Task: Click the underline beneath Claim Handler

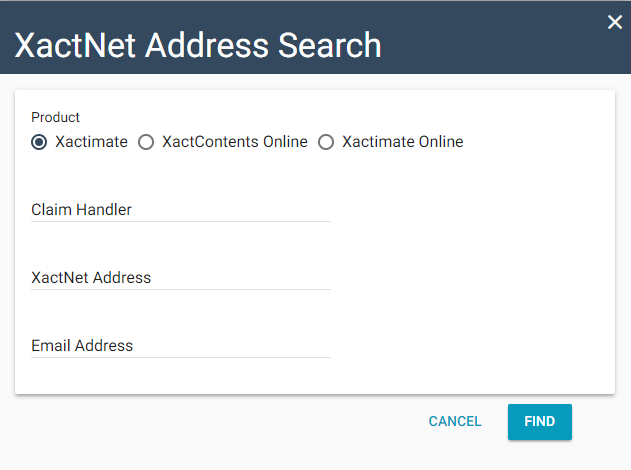Action: click(180, 221)
